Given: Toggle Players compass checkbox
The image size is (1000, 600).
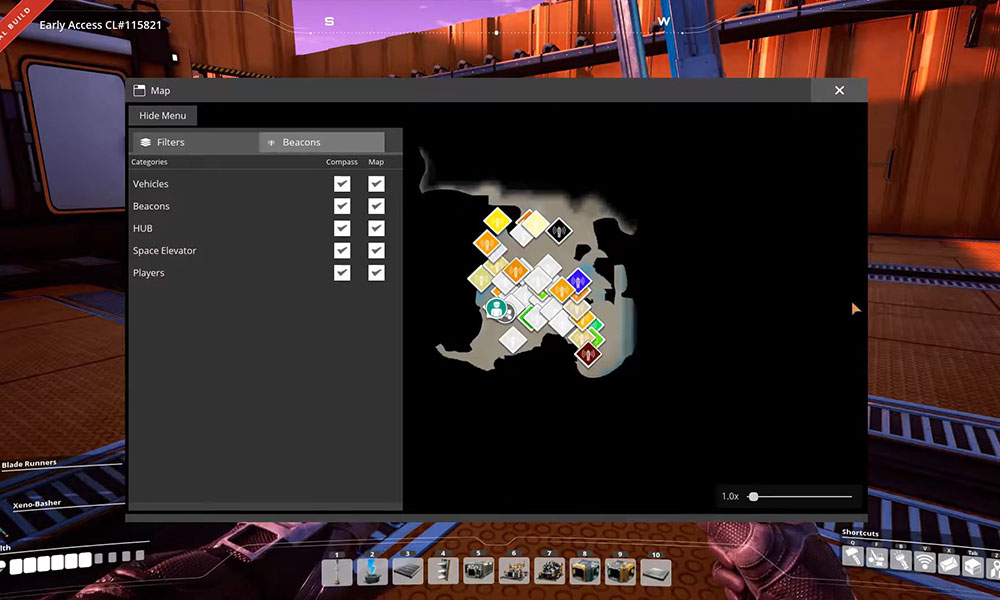Looking at the screenshot, I should [x=342, y=273].
